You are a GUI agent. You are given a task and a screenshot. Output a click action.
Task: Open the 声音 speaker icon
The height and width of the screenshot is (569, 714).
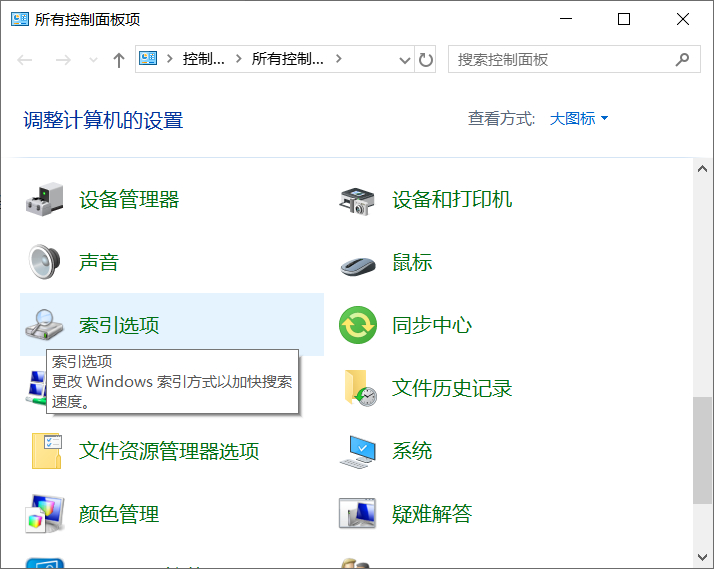coord(44,262)
